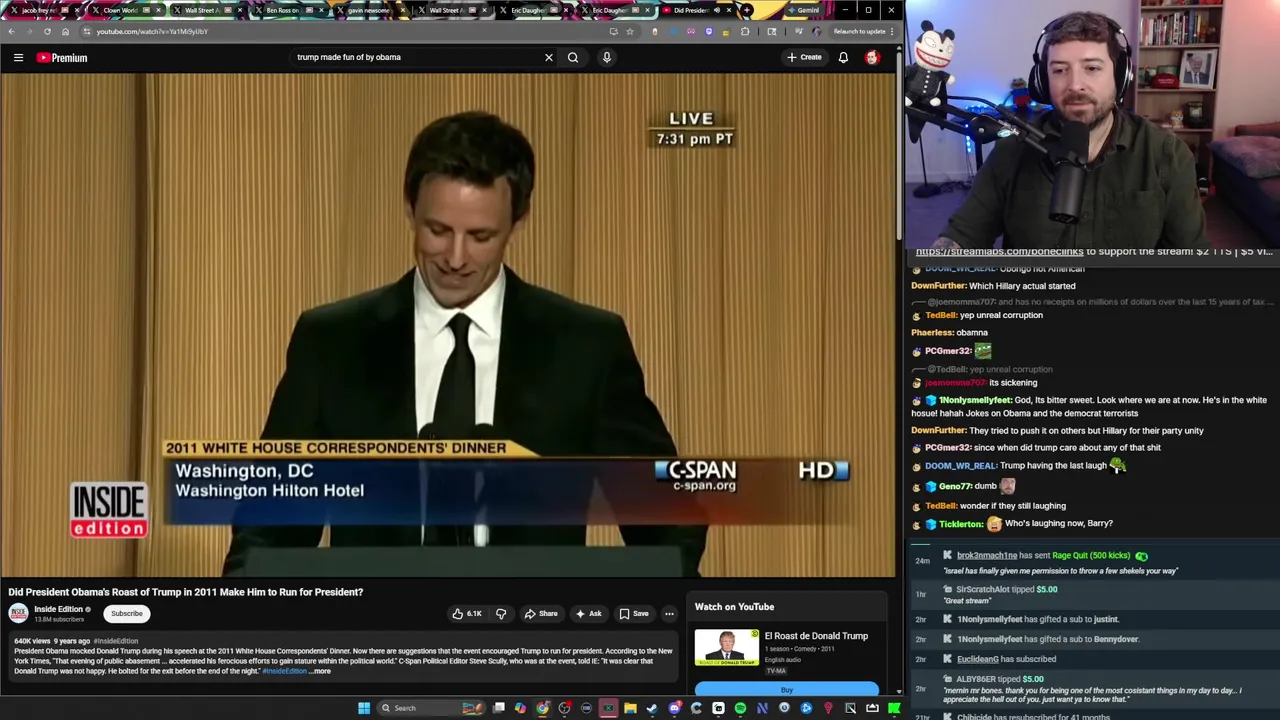Reload the YouTube page

[47, 31]
